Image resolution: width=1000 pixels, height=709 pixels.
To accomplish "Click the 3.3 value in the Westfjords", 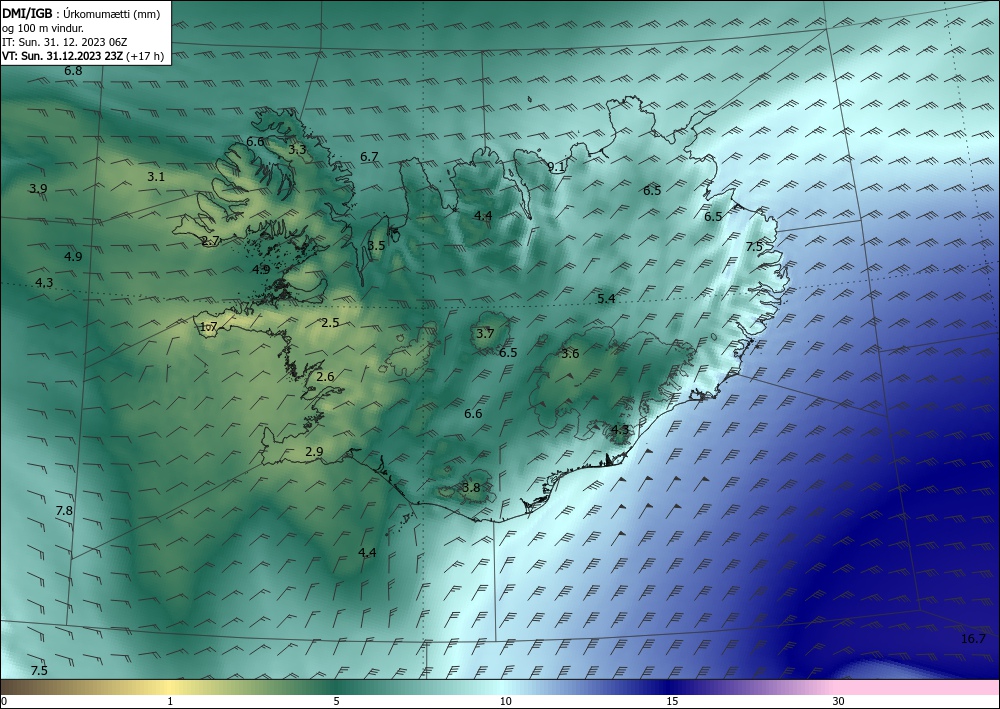I will [297, 150].
